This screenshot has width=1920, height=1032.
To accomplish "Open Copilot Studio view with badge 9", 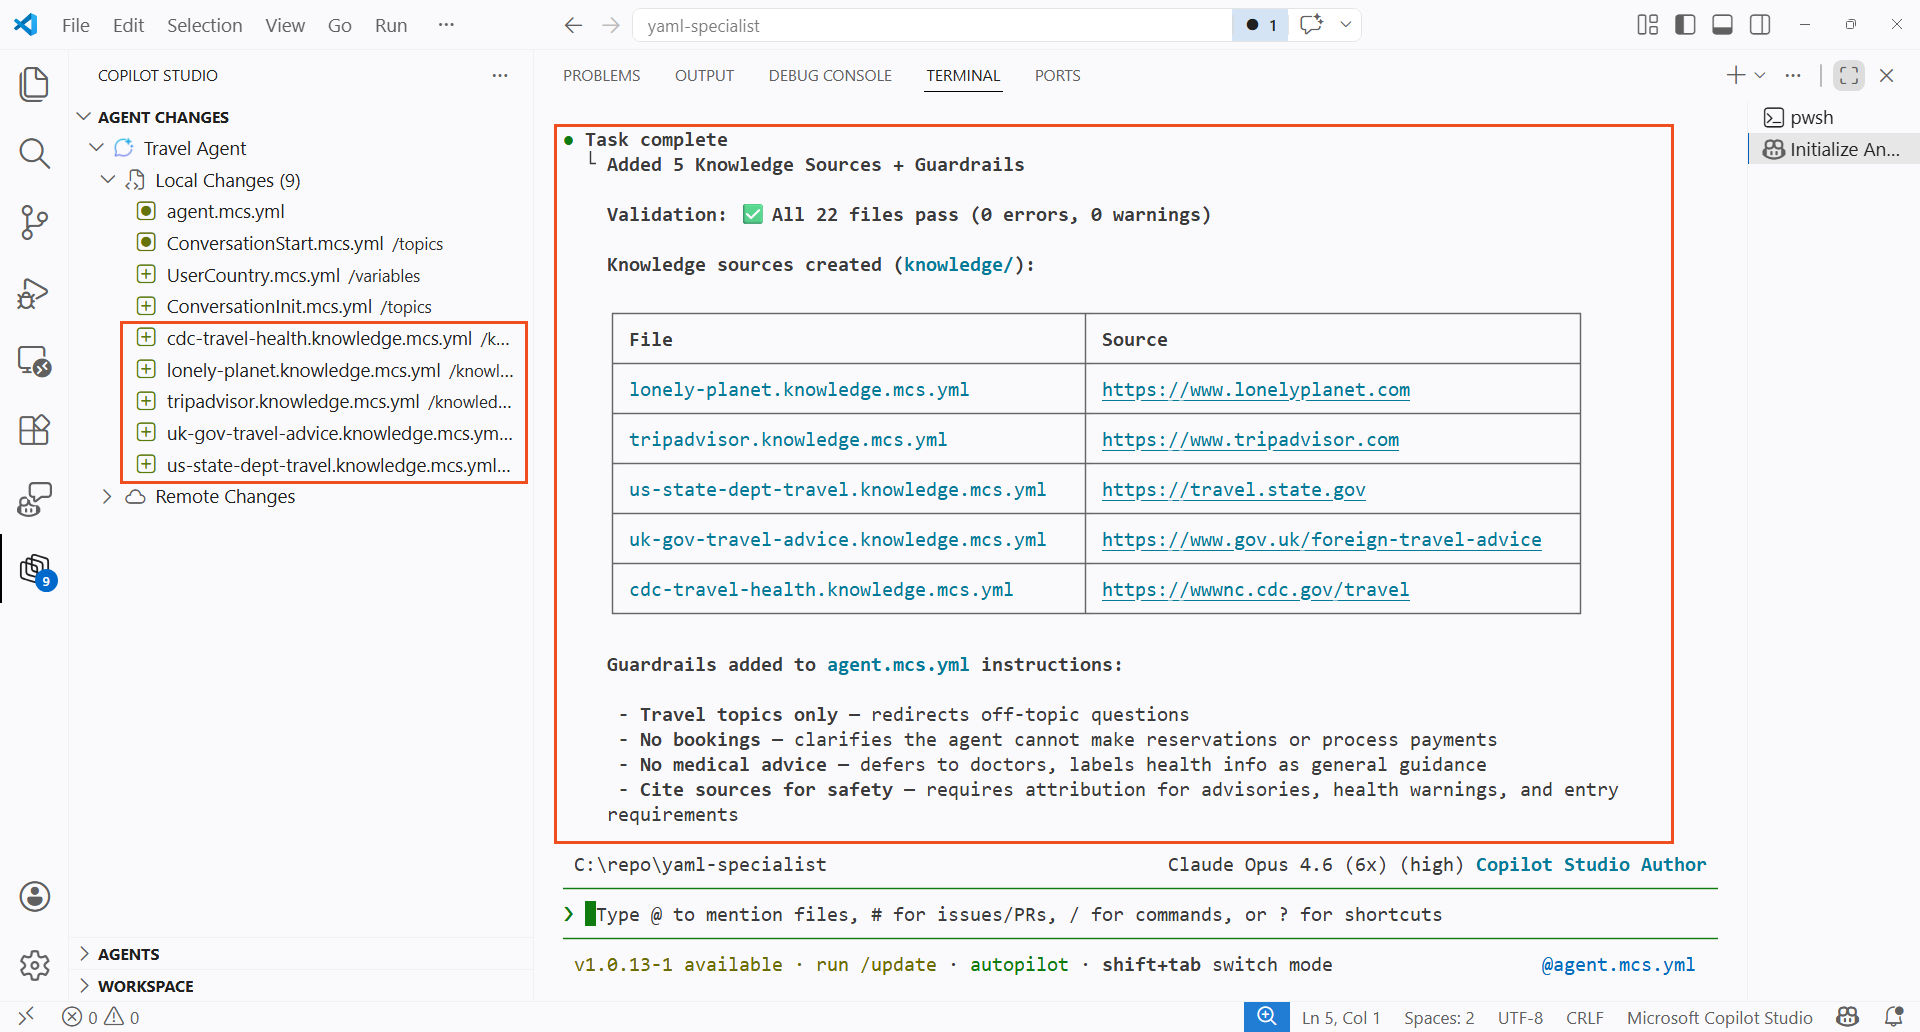I will [36, 570].
